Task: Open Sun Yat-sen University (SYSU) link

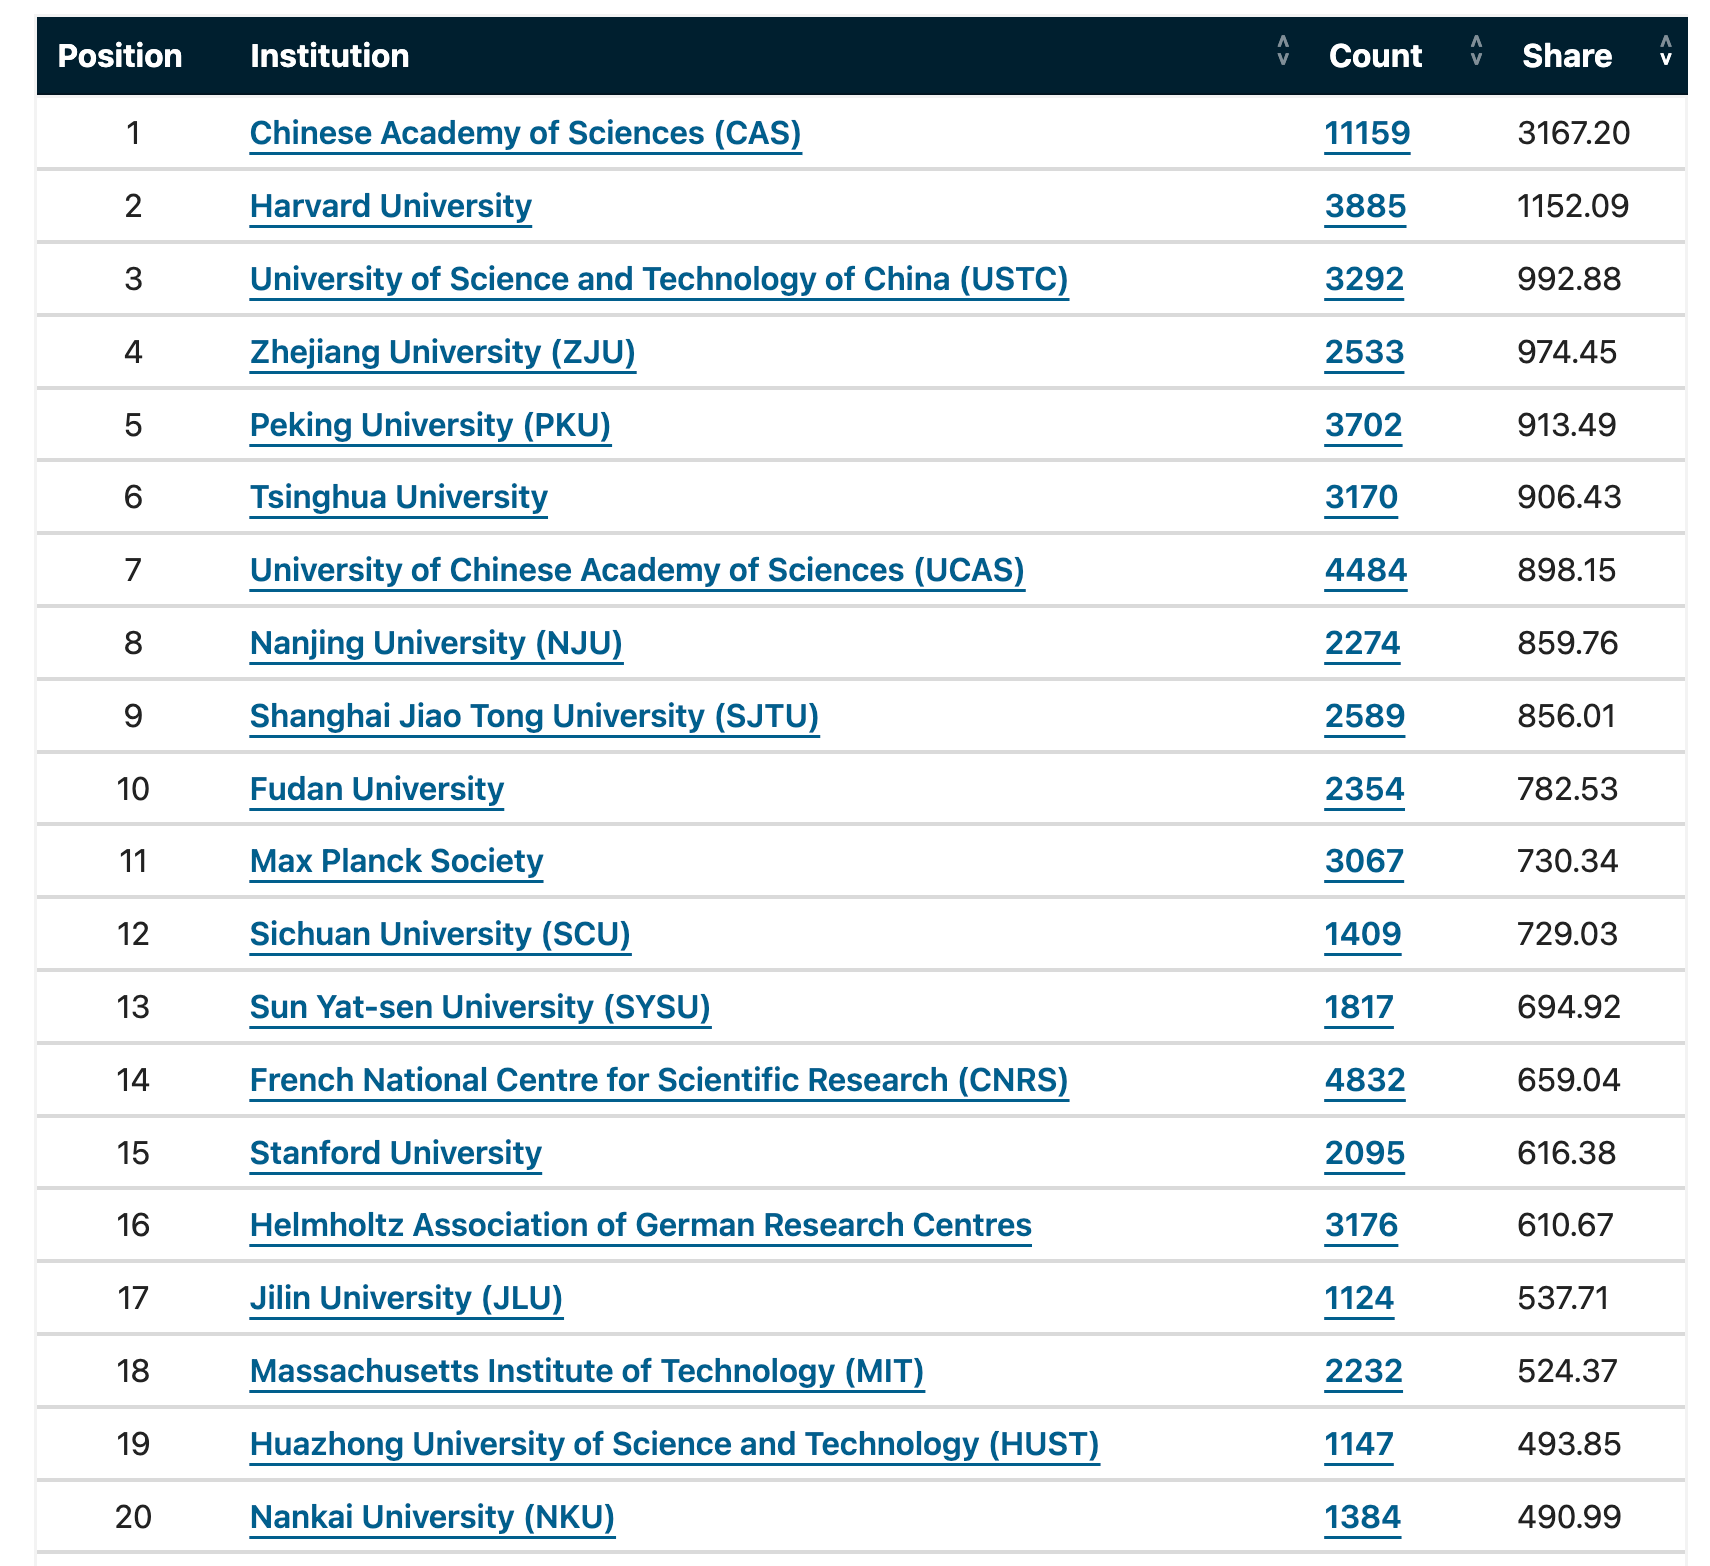Action: (480, 1007)
